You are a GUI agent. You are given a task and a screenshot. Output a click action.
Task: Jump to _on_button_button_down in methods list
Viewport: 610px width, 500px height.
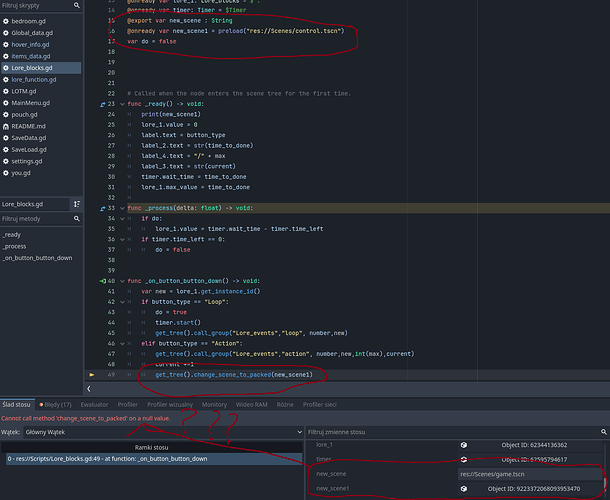[37, 257]
